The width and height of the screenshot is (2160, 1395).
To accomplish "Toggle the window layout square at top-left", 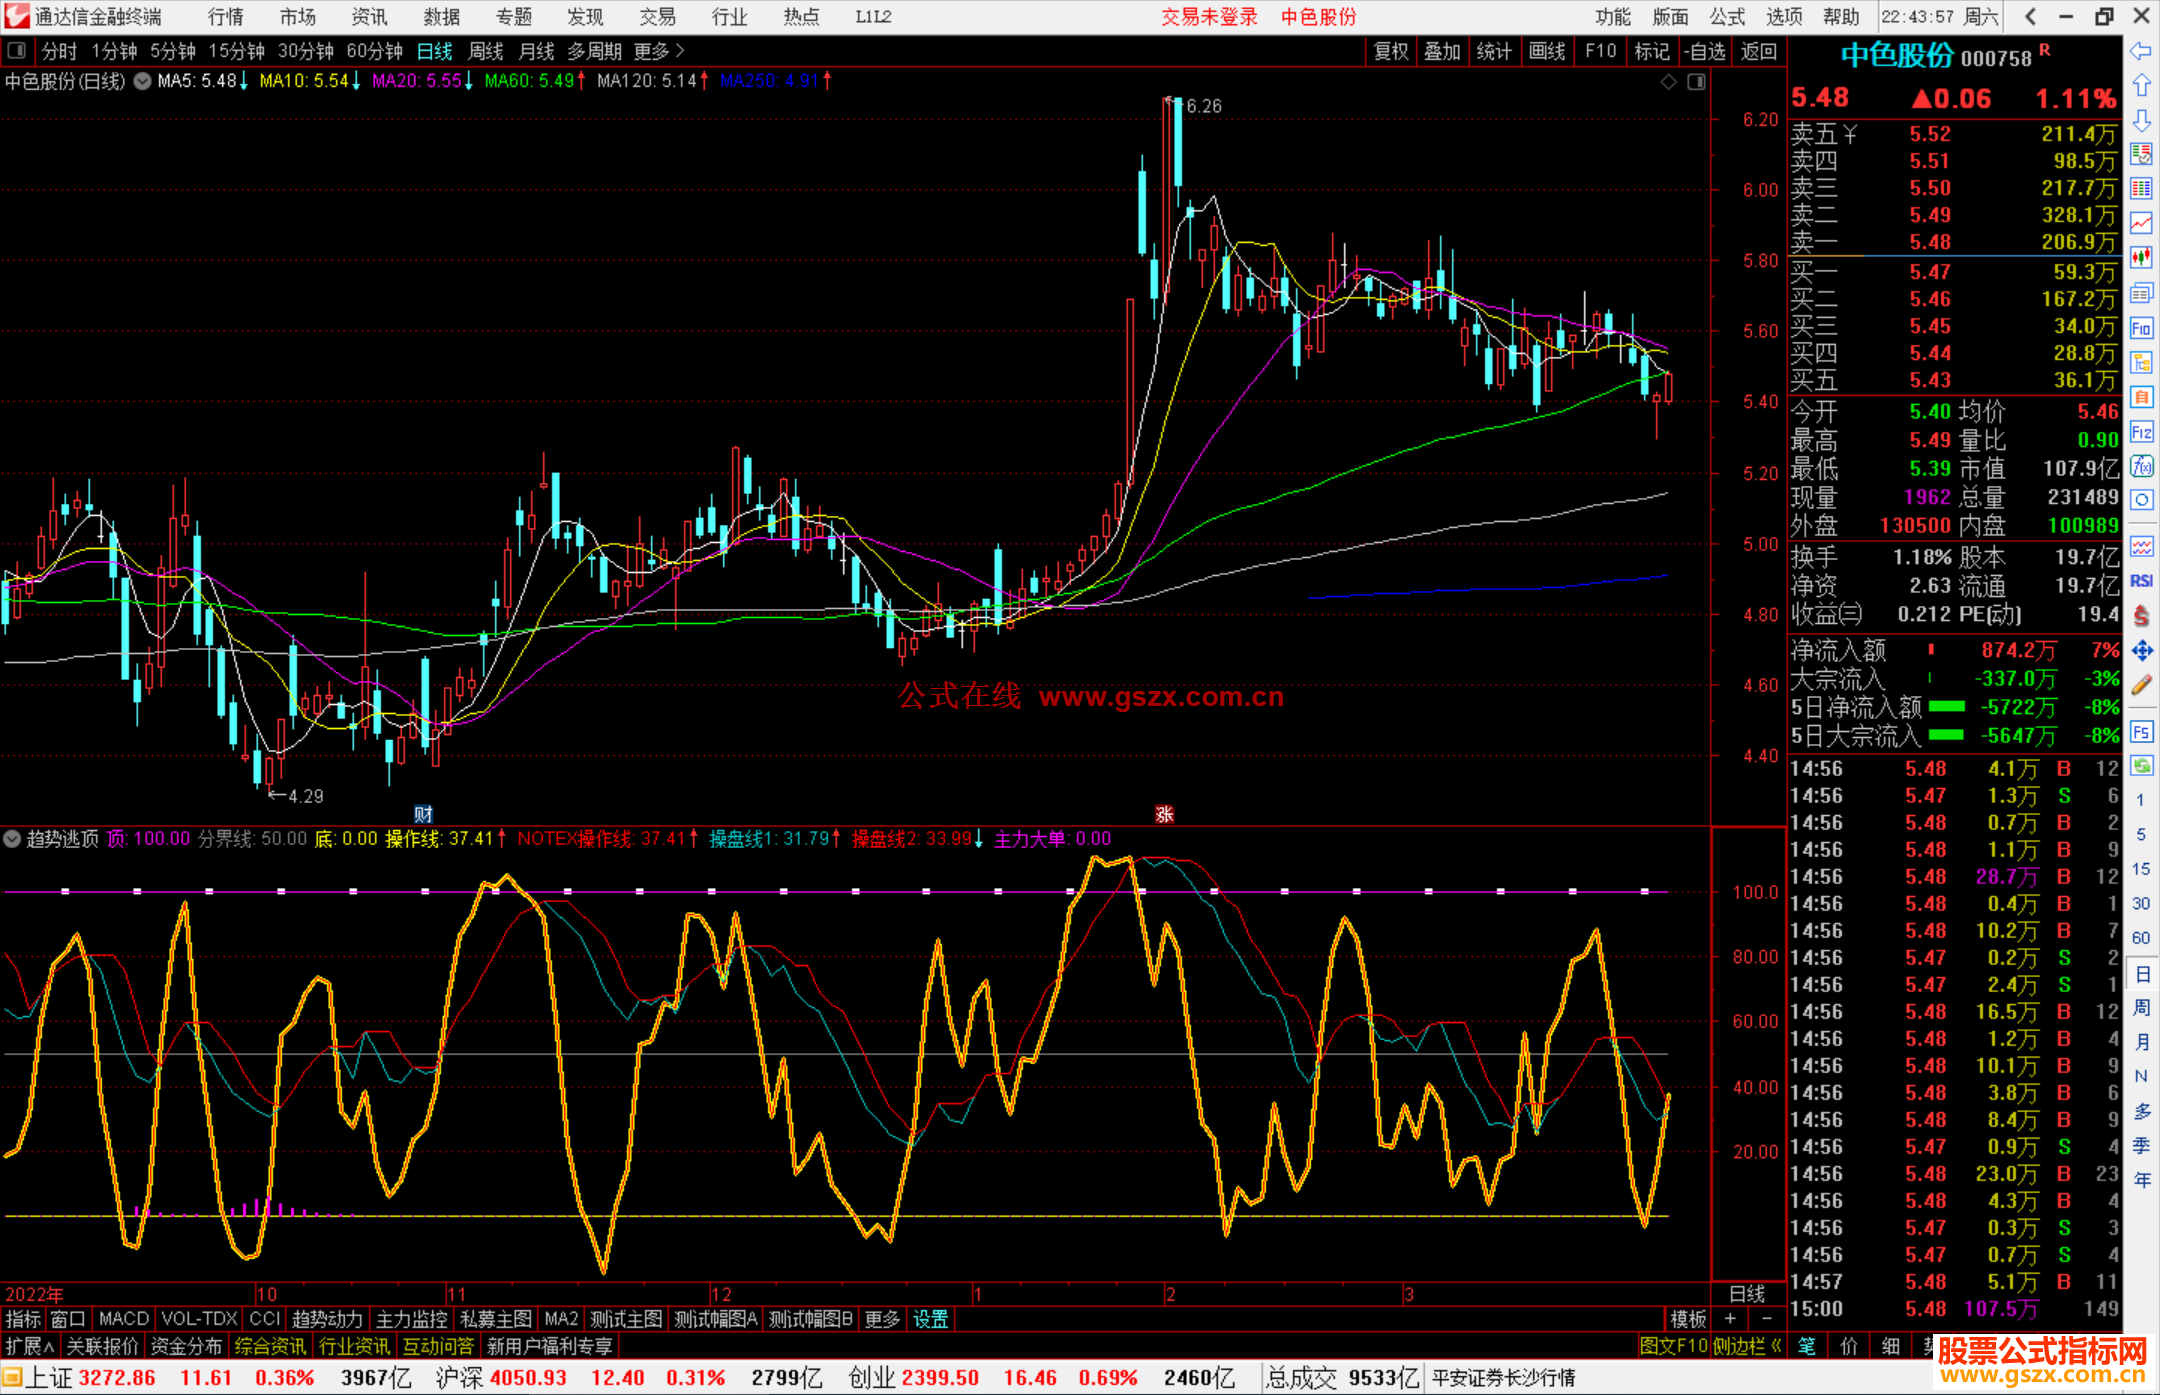I will (x=17, y=51).
